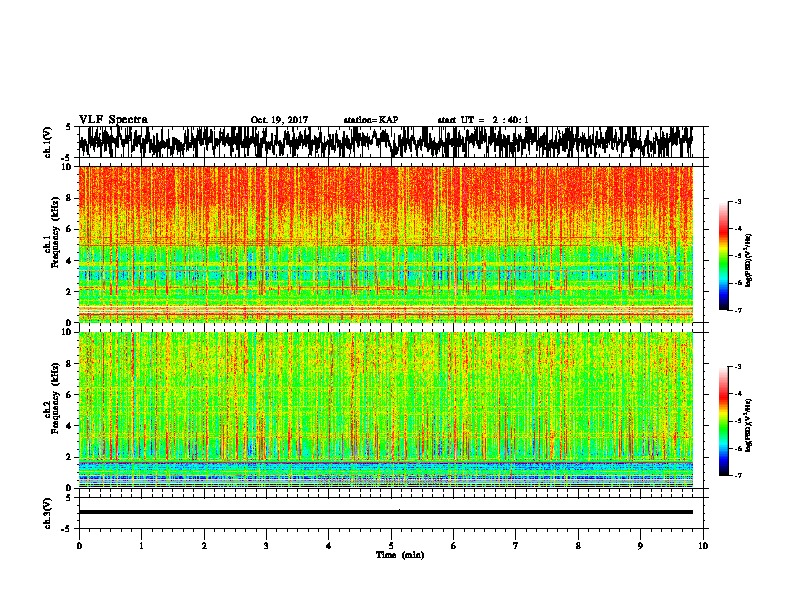Screen dimensions: 792x612
Task: Click the "4" tick on the time axis
Action: [329, 545]
